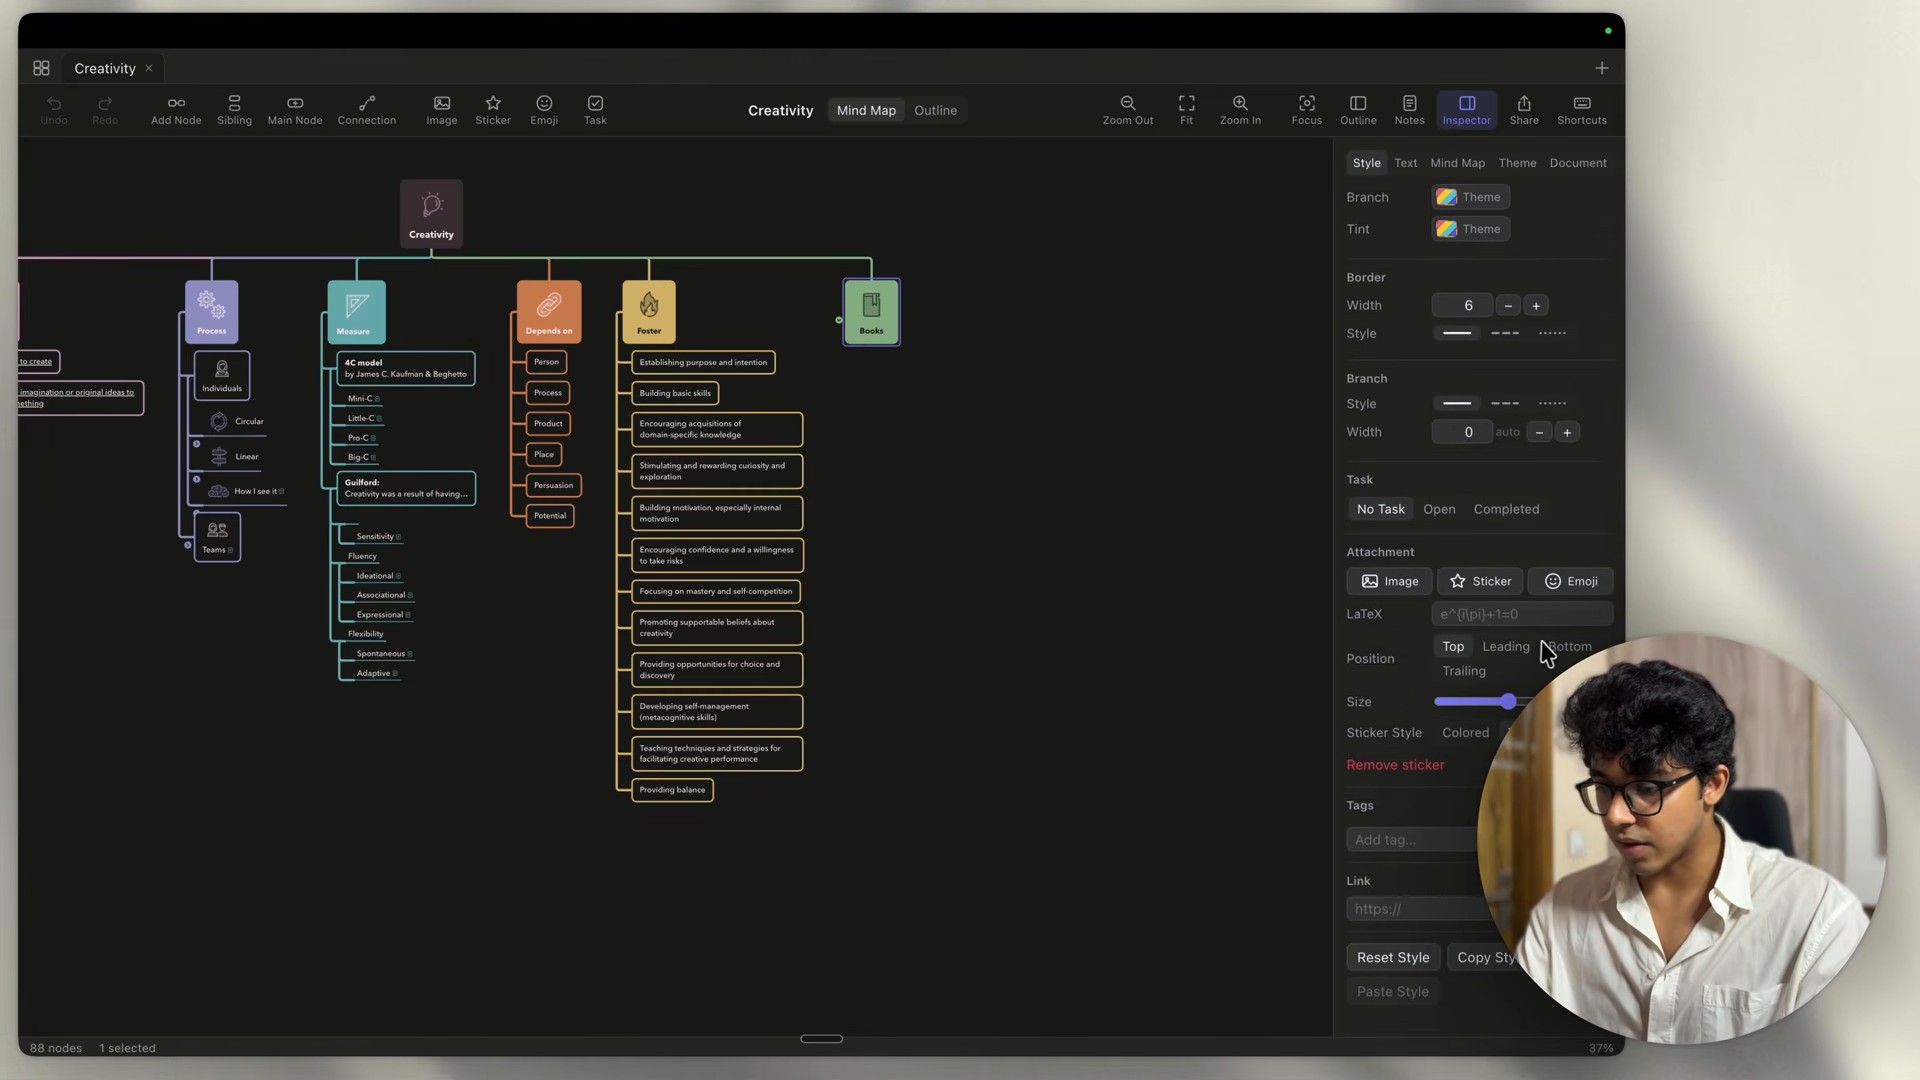
Task: Click the Reset Style button
Action: [x=1393, y=958]
